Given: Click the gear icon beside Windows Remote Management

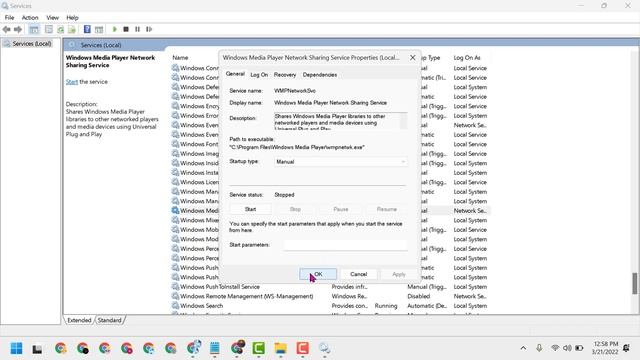Looking at the screenshot, I should click(175, 296).
